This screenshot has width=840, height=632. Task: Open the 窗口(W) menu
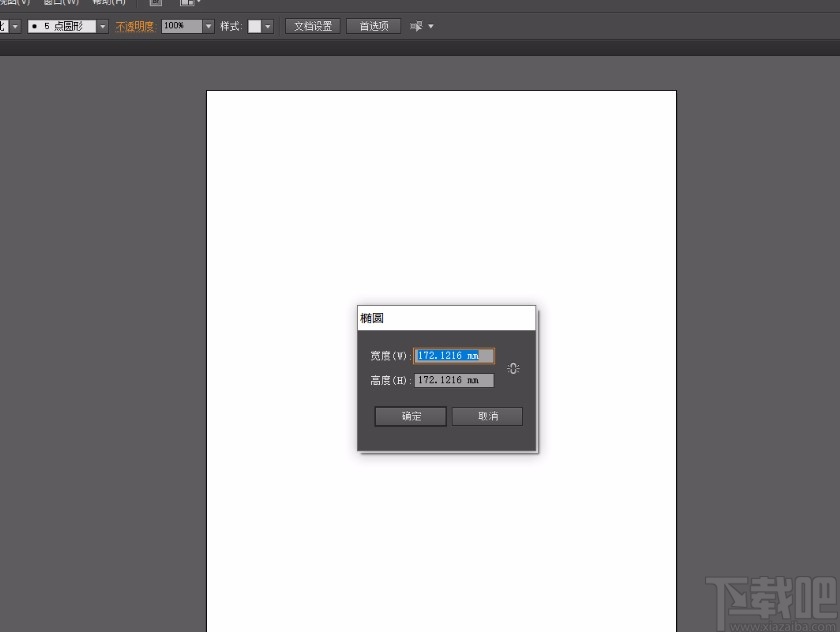(60, 3)
